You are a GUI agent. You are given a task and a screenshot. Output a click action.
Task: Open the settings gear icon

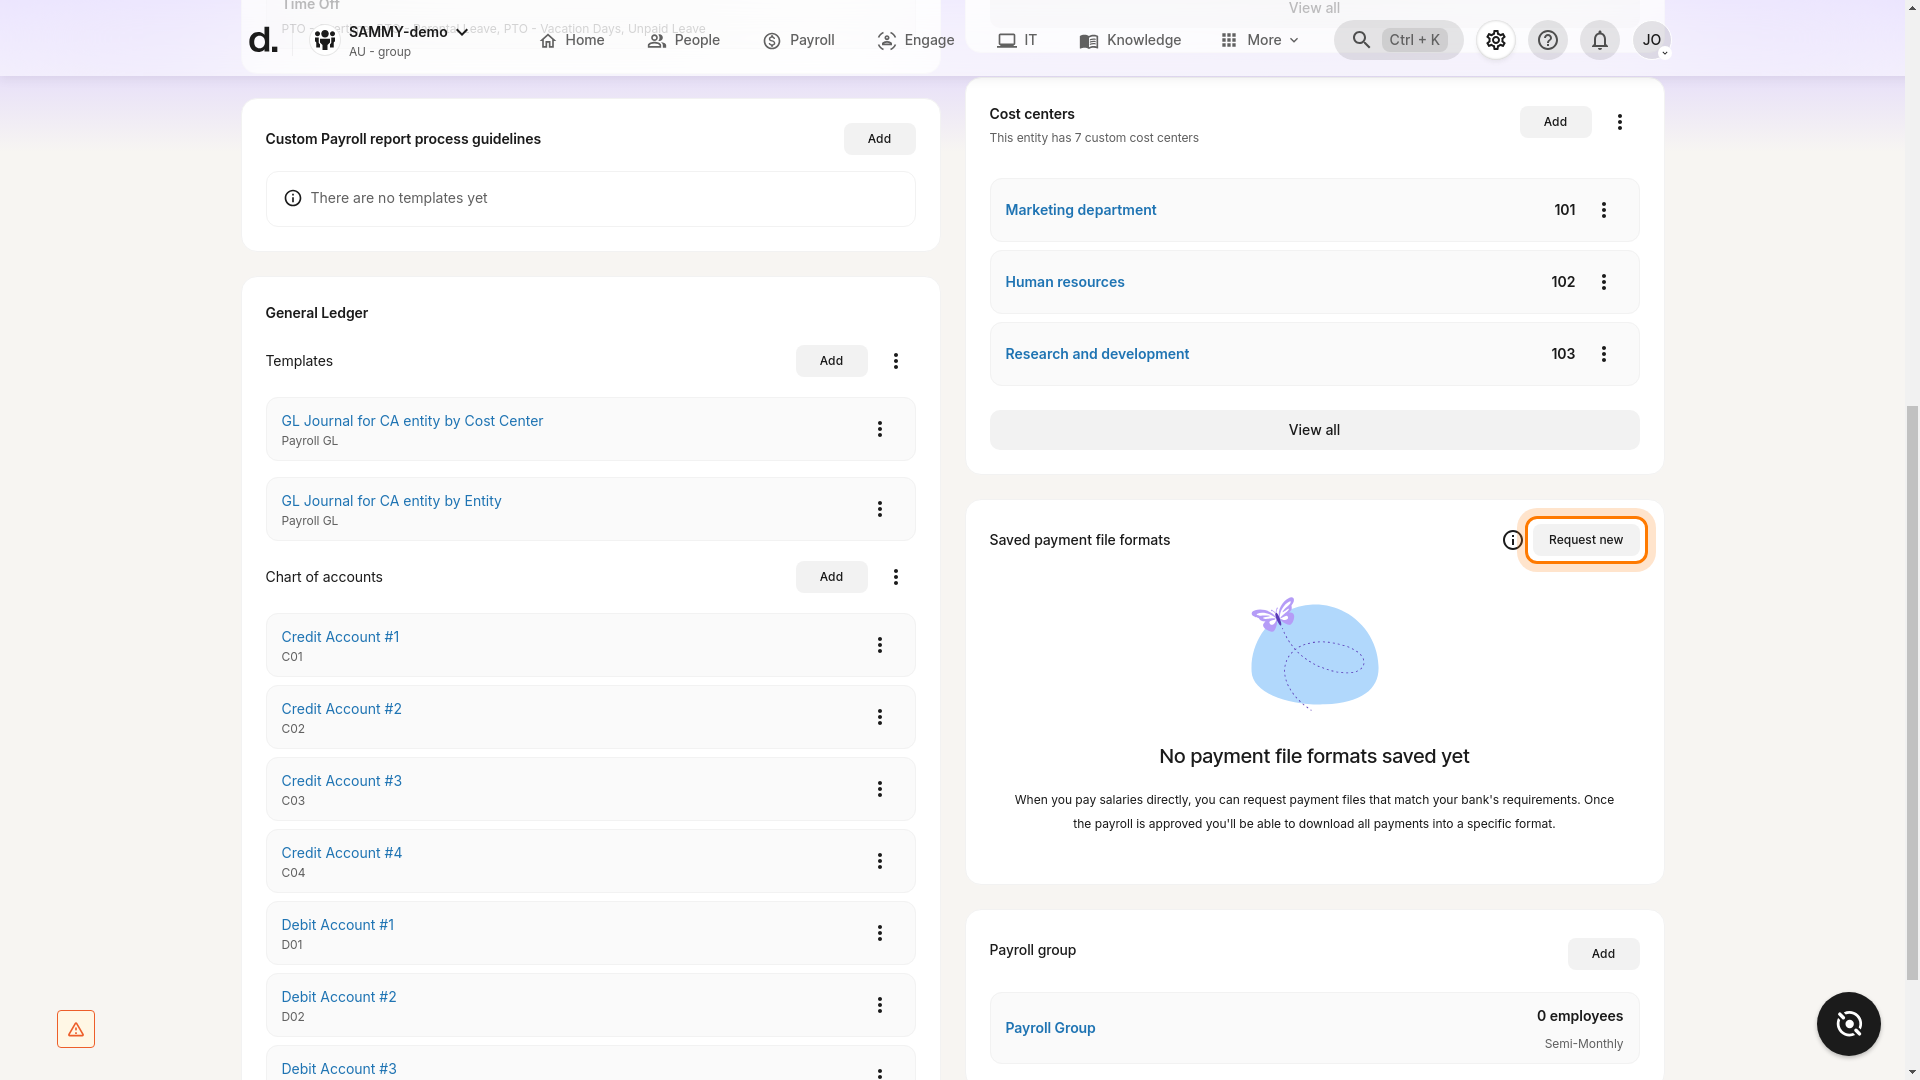coord(1495,40)
